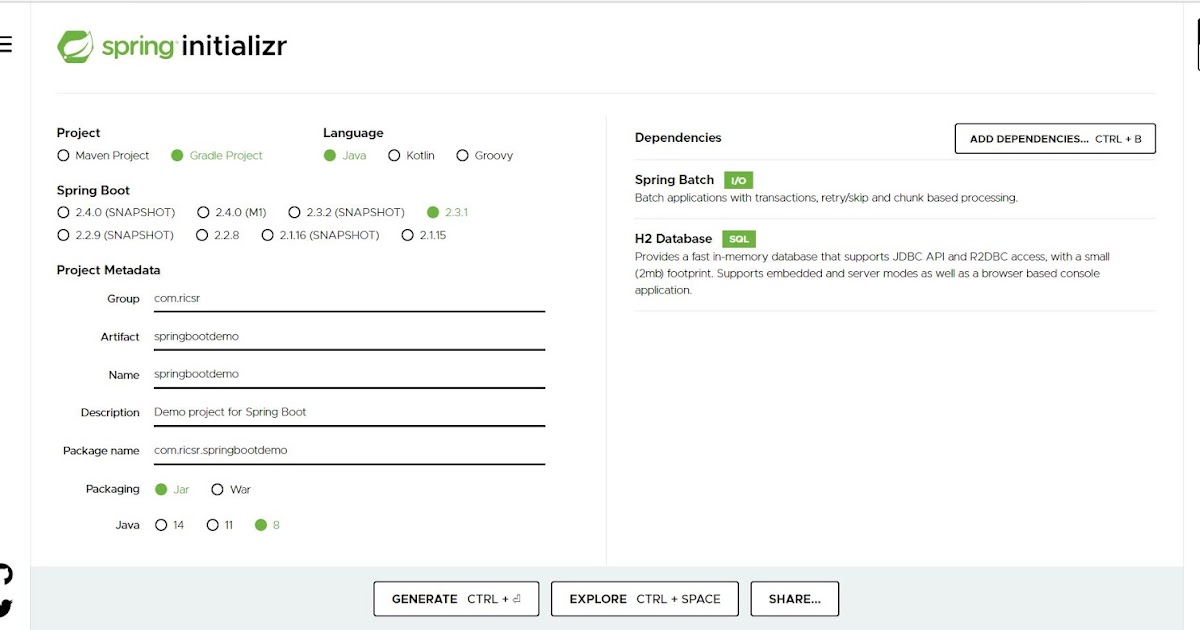Viewport: 1200px width, 630px height.
Task: Select Java version 11
Action: click(x=213, y=524)
